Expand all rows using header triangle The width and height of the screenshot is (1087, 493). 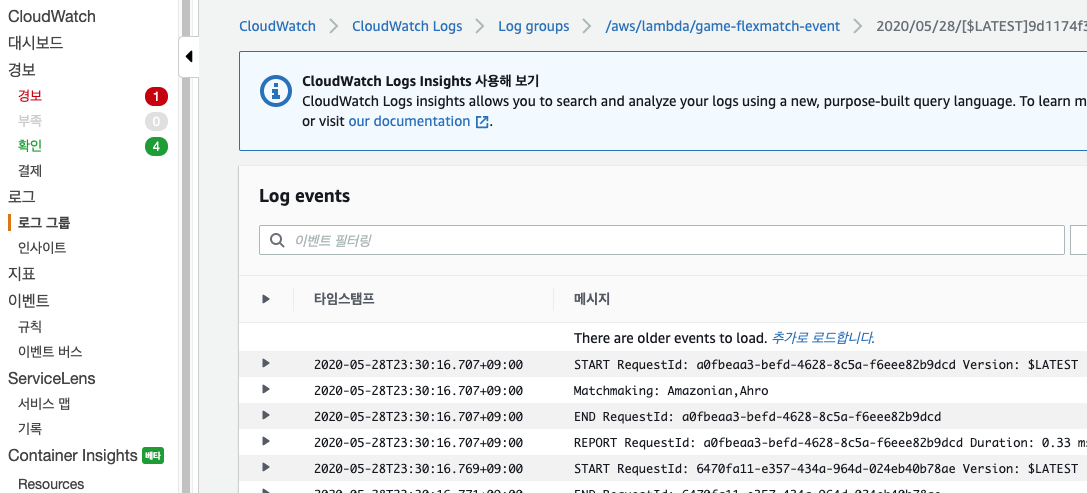(266, 299)
